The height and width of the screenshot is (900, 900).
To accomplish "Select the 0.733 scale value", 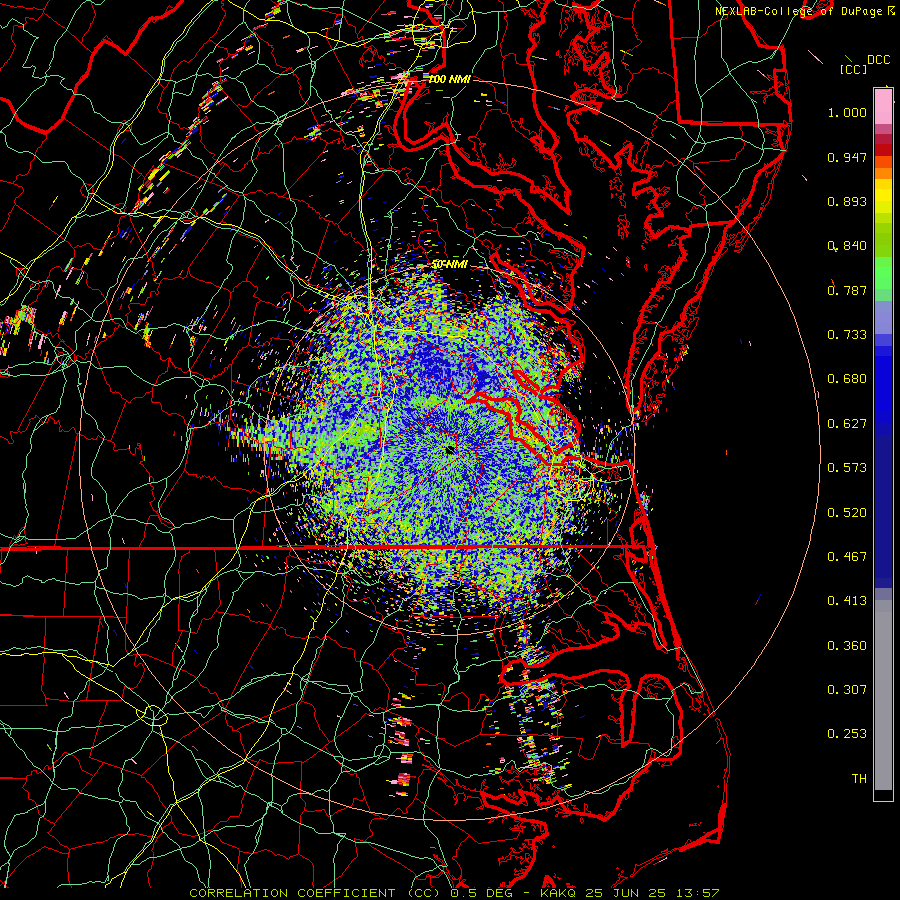I will click(x=847, y=335).
